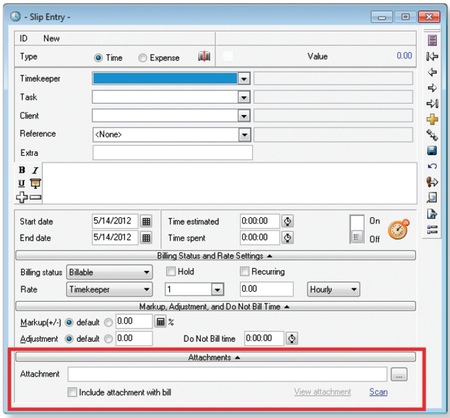Image resolution: width=450 pixels, height=418 pixels.
Task: Check the Recurring checkbox
Action: pyautogui.click(x=244, y=271)
